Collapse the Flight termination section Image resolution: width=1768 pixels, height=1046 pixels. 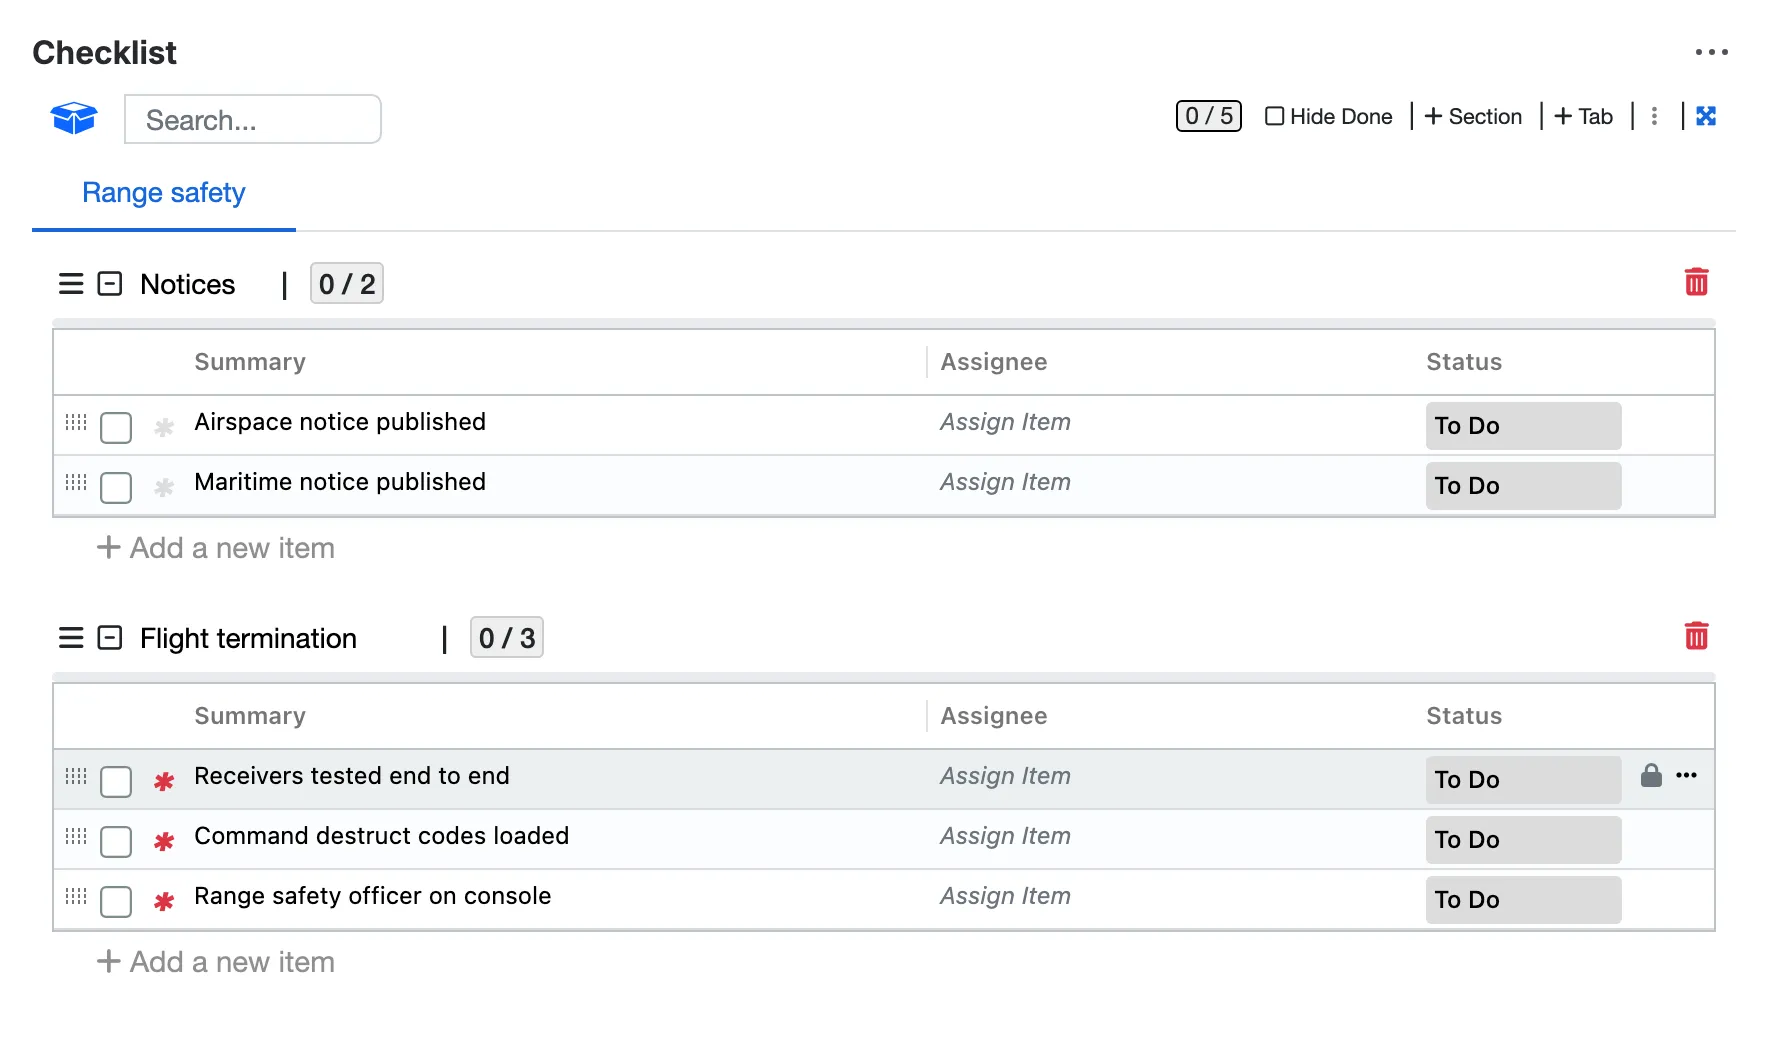[x=109, y=638]
